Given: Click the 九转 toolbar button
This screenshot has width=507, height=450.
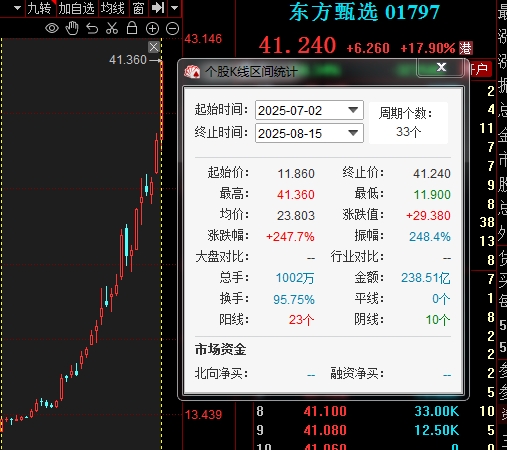Looking at the screenshot, I should [39, 8].
